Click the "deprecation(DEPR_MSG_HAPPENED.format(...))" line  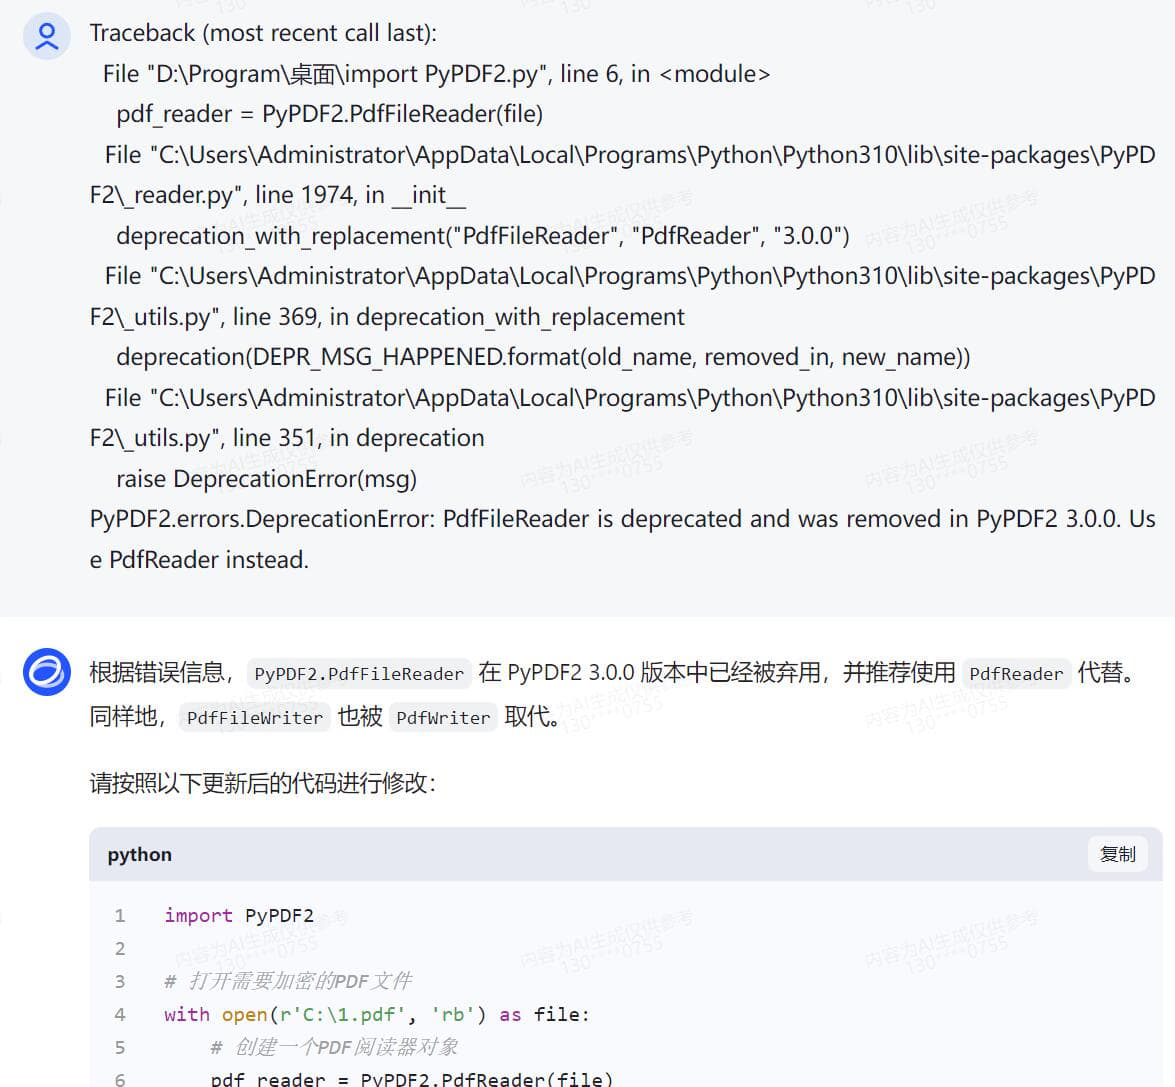click(543, 357)
